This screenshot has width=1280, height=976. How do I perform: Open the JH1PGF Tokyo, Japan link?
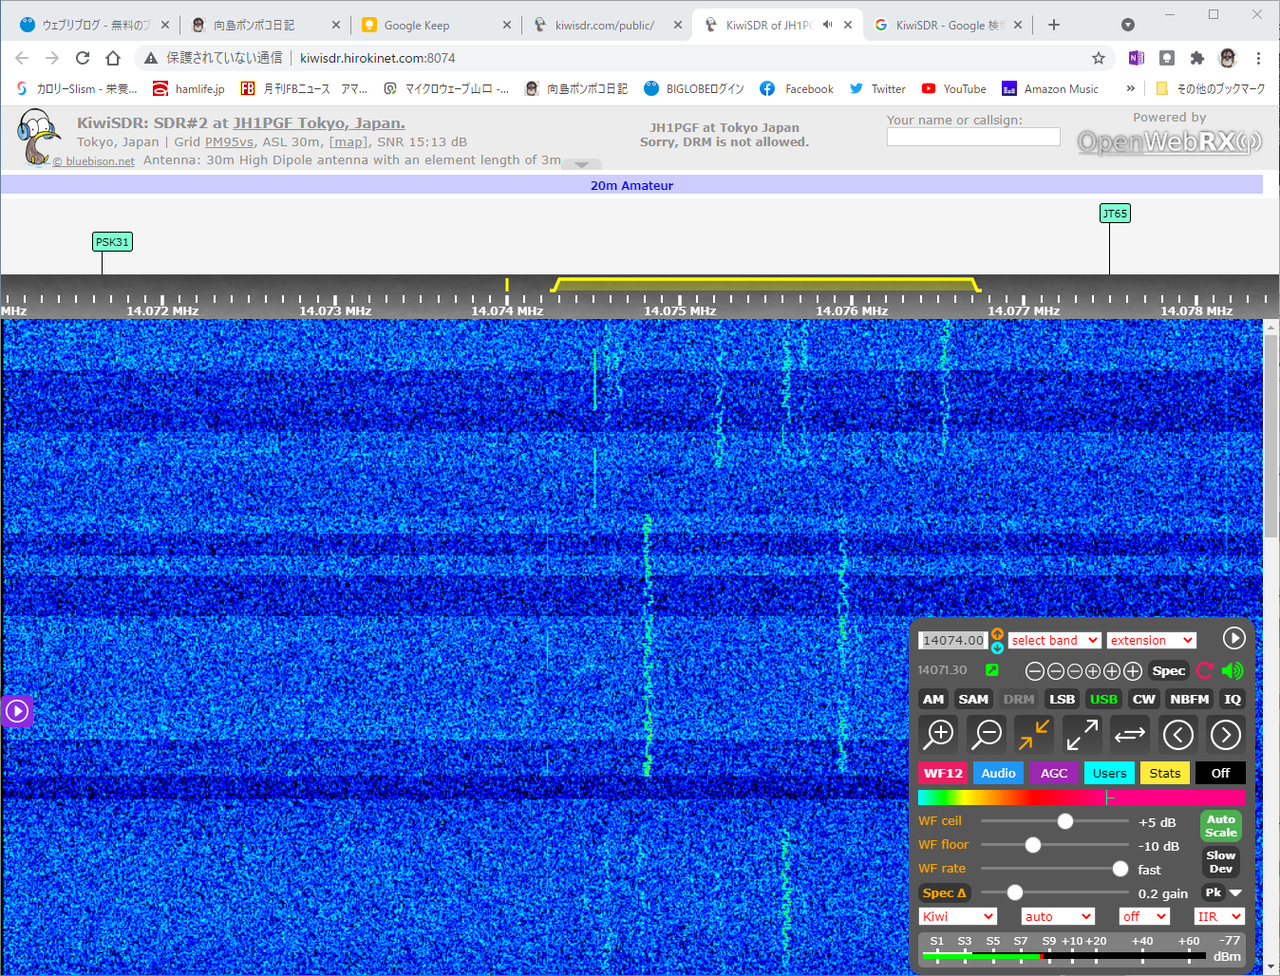tap(319, 123)
